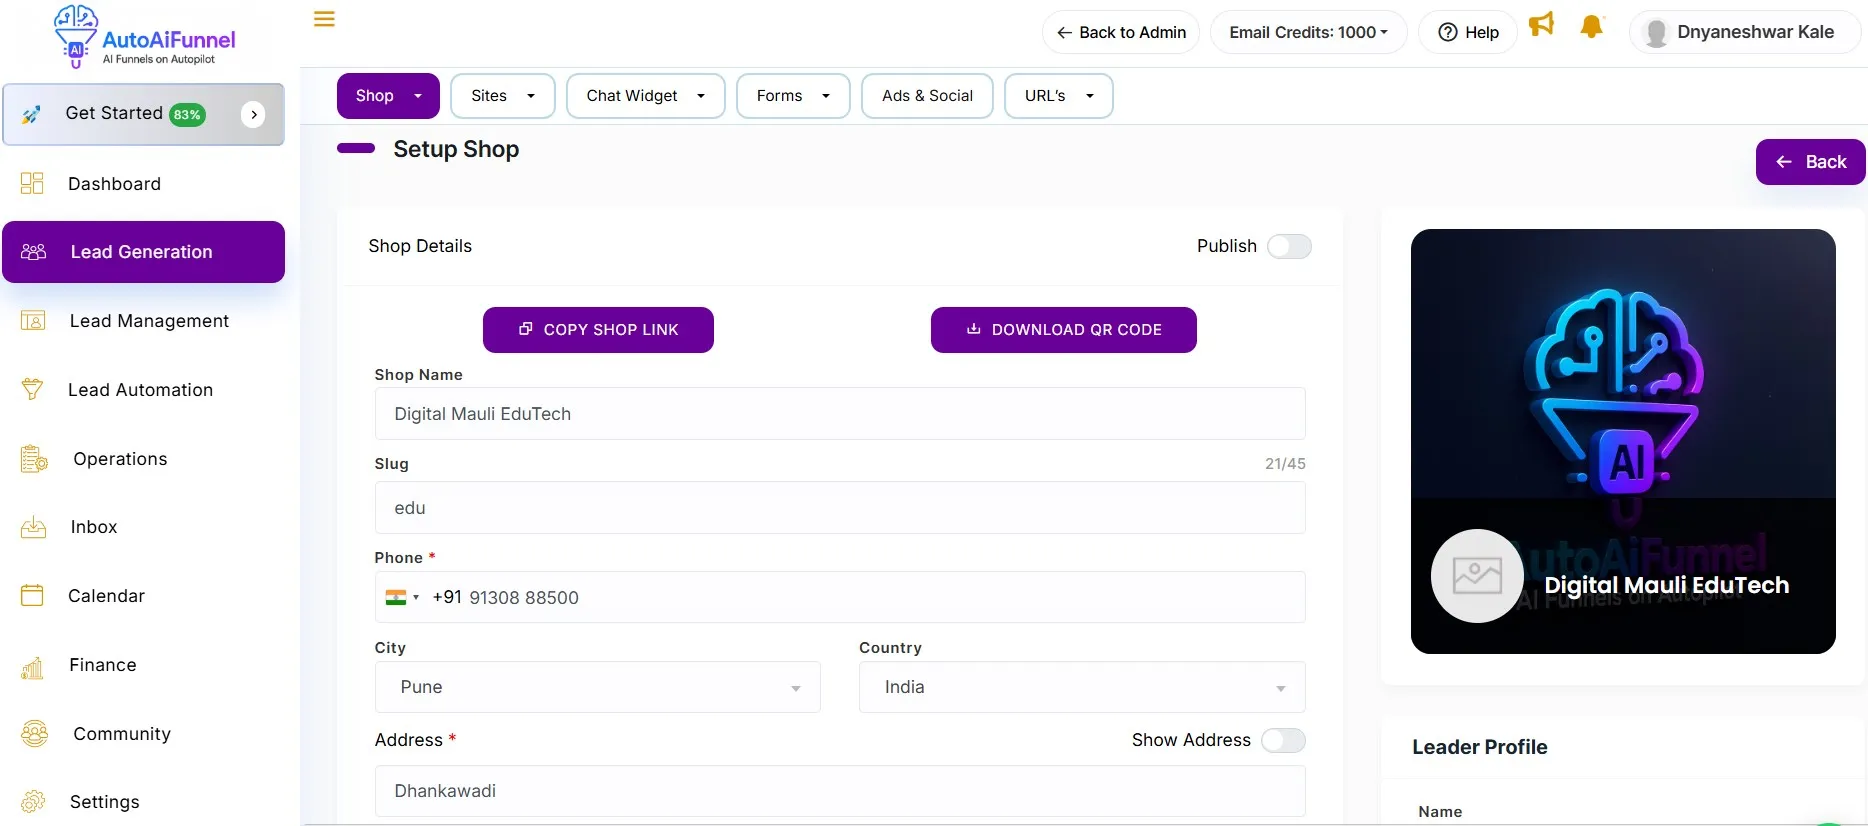This screenshot has height=826, width=1868.
Task: Click the hamburger menu icon
Action: tap(324, 19)
